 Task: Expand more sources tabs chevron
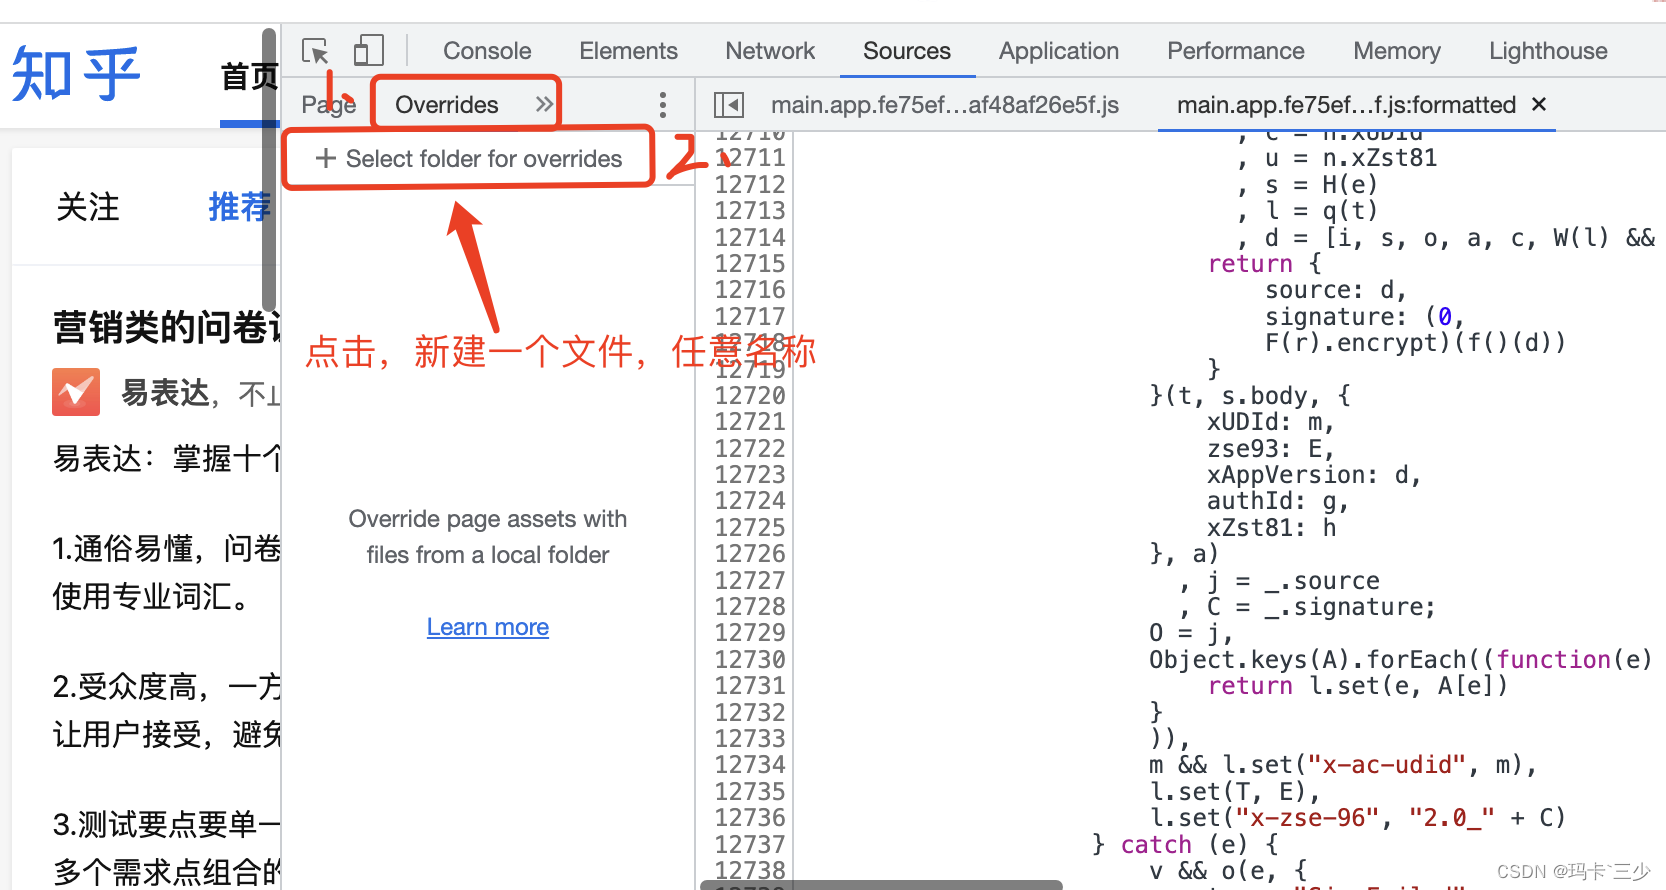point(544,104)
